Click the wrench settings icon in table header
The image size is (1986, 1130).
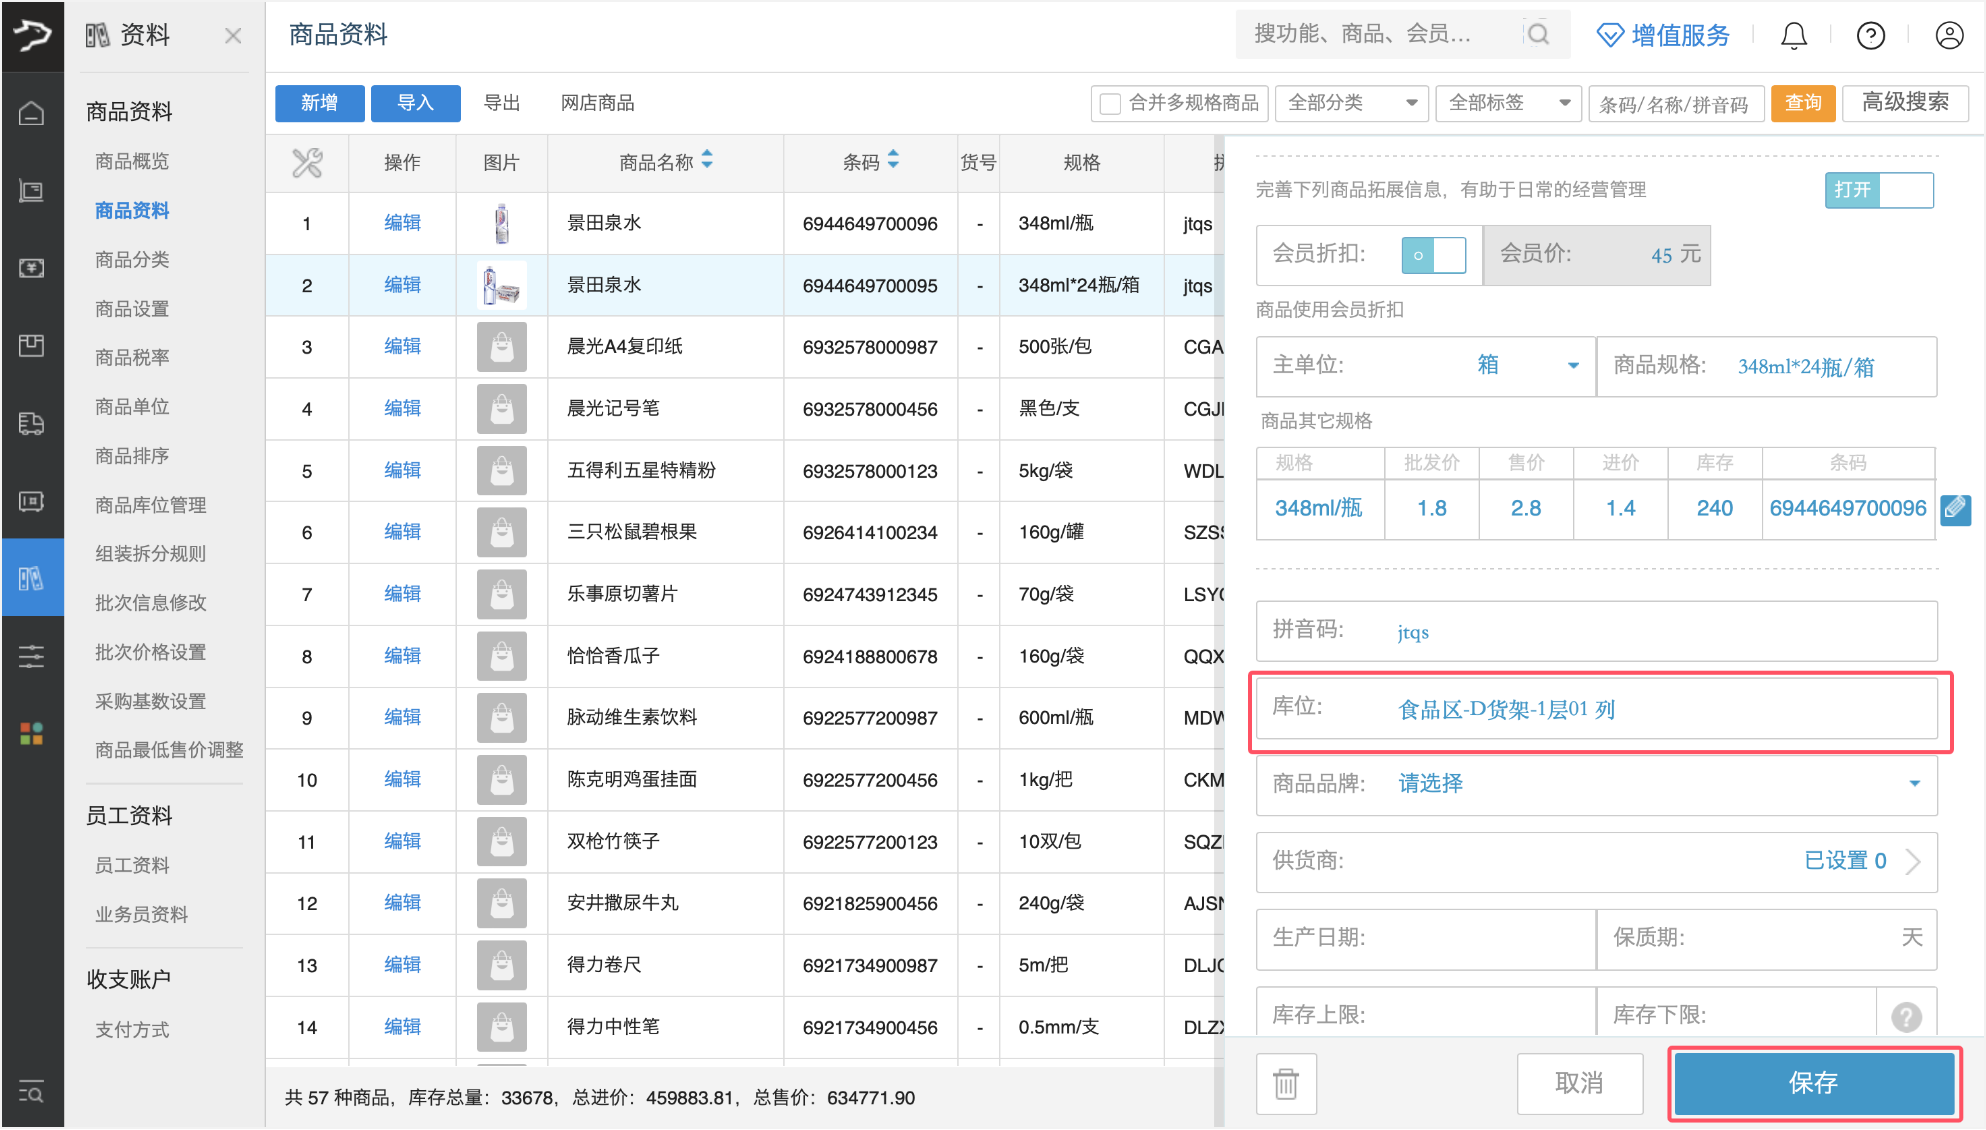pyautogui.click(x=306, y=162)
